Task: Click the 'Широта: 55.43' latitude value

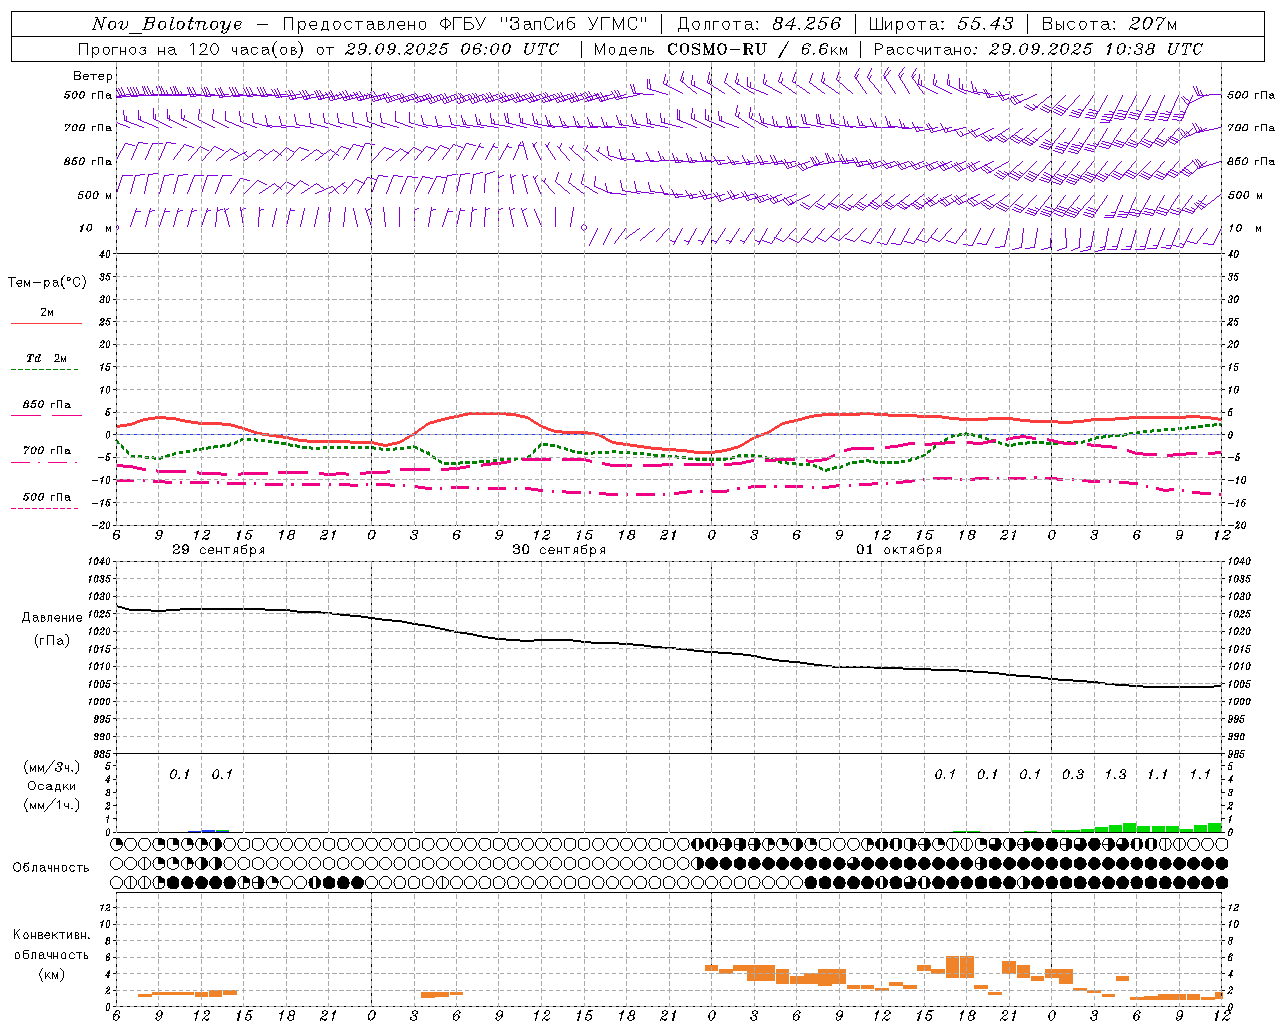Action: (941, 24)
